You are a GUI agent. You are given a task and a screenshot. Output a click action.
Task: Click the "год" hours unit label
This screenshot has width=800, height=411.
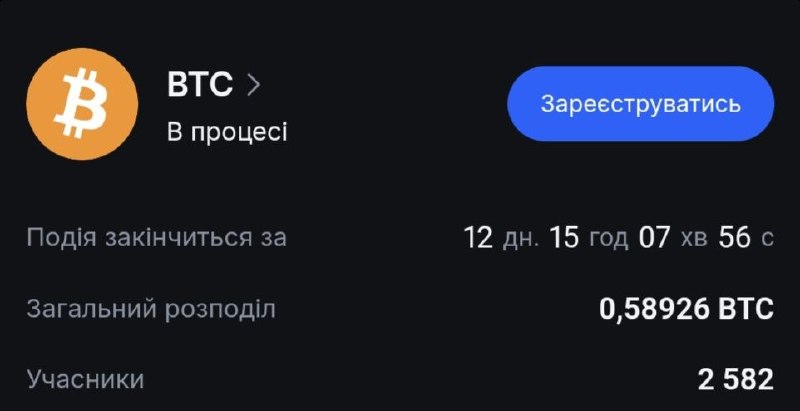(609, 239)
